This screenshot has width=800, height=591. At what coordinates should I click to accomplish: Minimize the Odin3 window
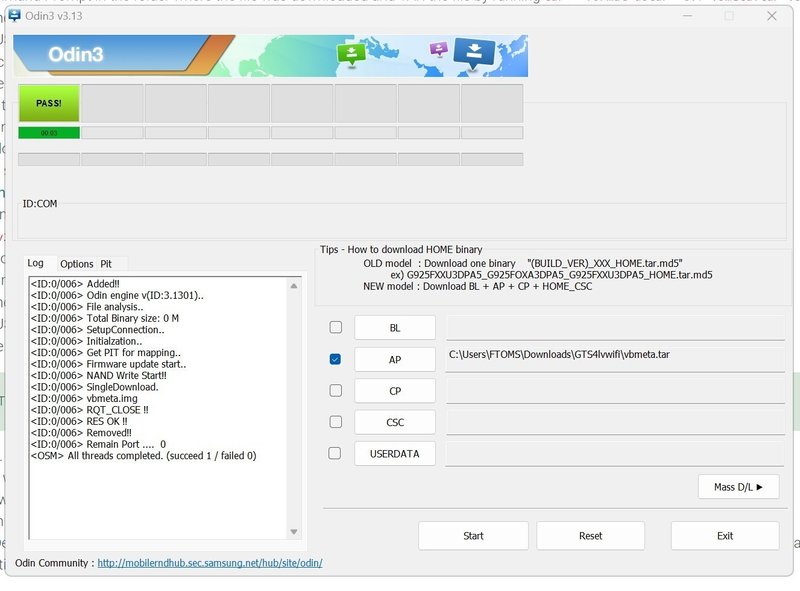[x=687, y=16]
